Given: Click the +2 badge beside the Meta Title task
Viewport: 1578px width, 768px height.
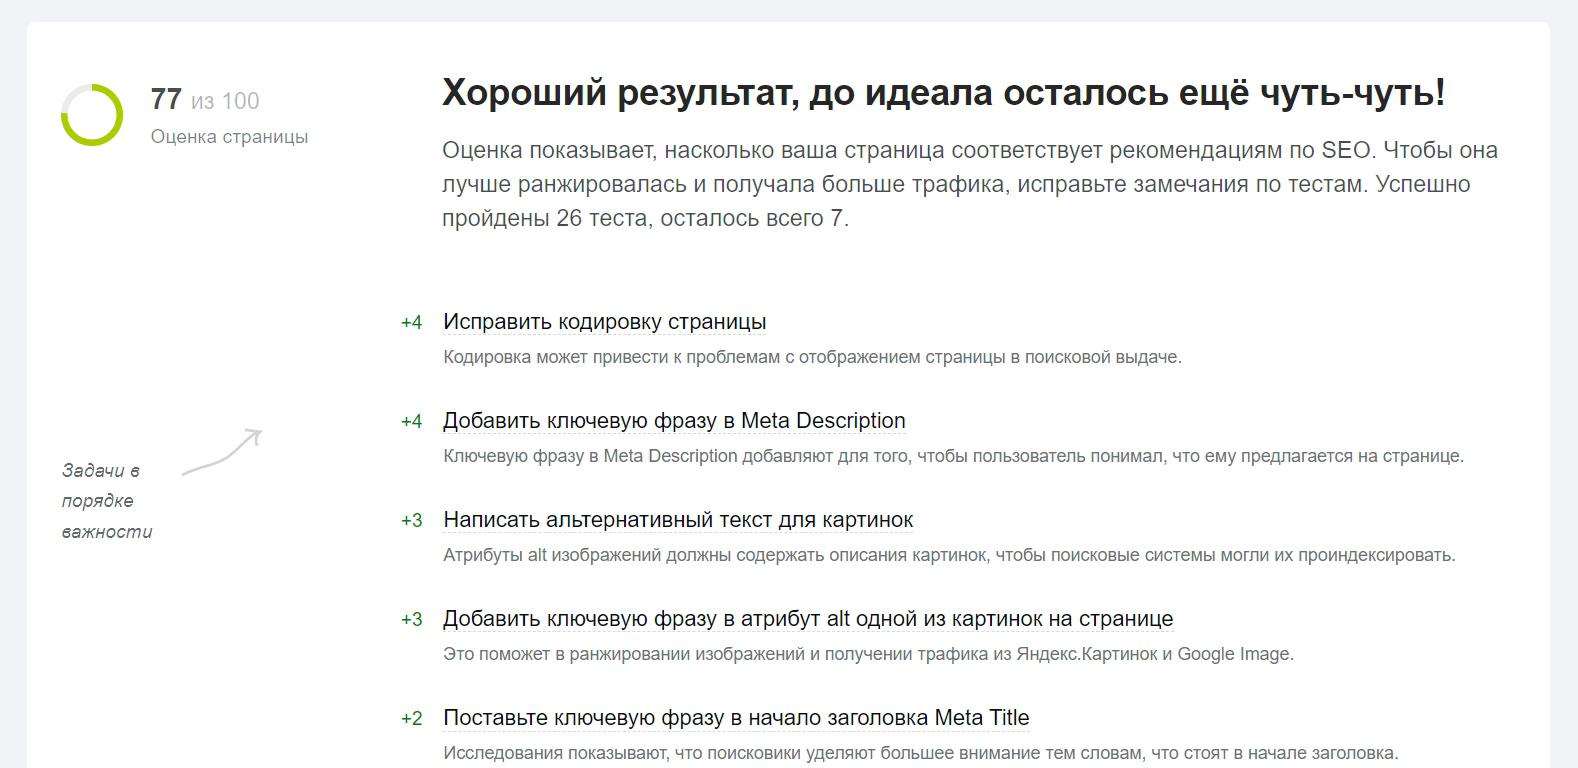Looking at the screenshot, I should [x=411, y=719].
